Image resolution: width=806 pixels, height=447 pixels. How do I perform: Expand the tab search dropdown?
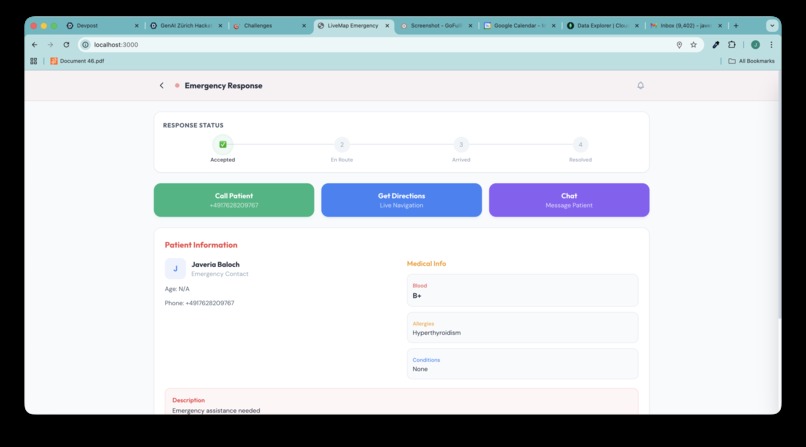point(772,25)
